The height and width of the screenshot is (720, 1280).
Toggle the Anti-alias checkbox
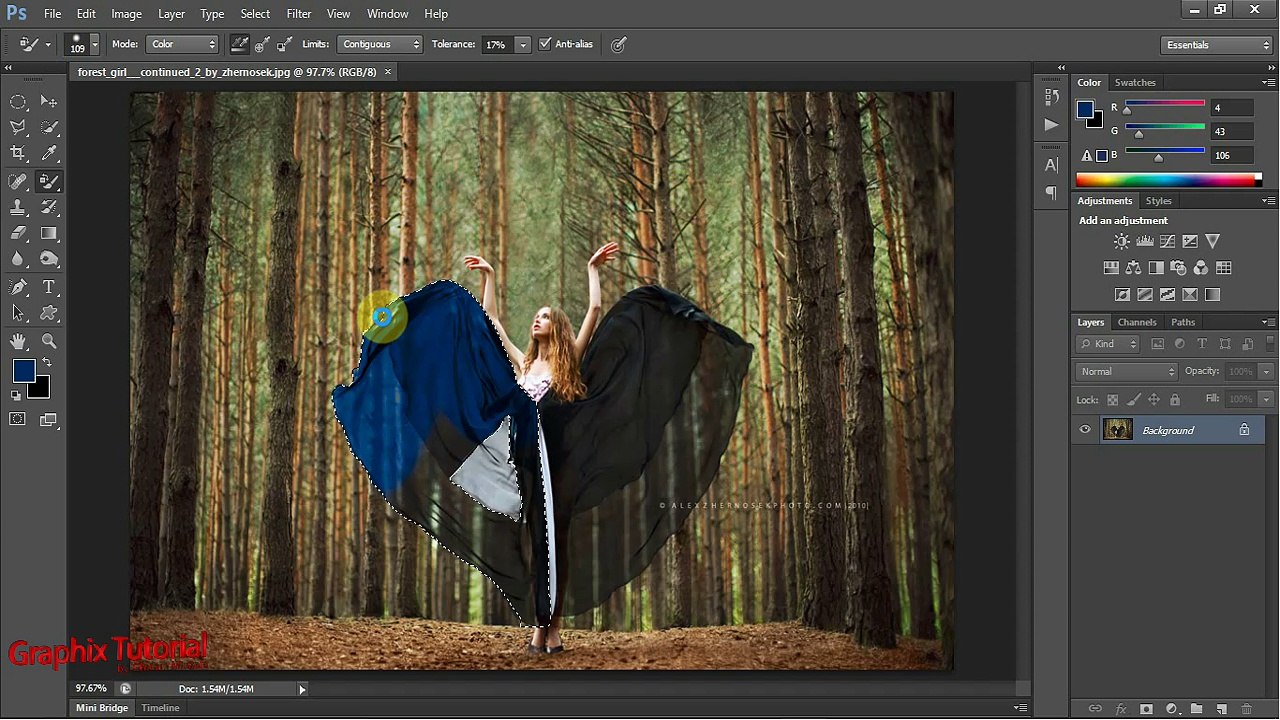pyautogui.click(x=545, y=44)
